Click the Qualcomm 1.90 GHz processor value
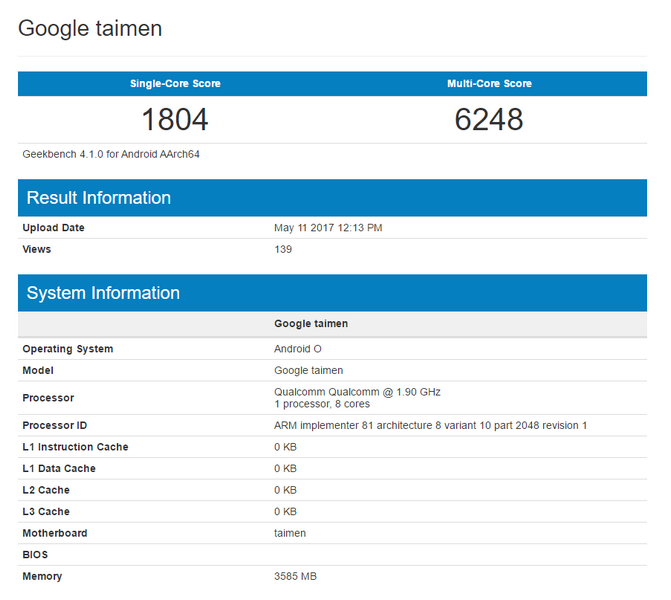Viewport: 671px width, 600px height. point(357,391)
